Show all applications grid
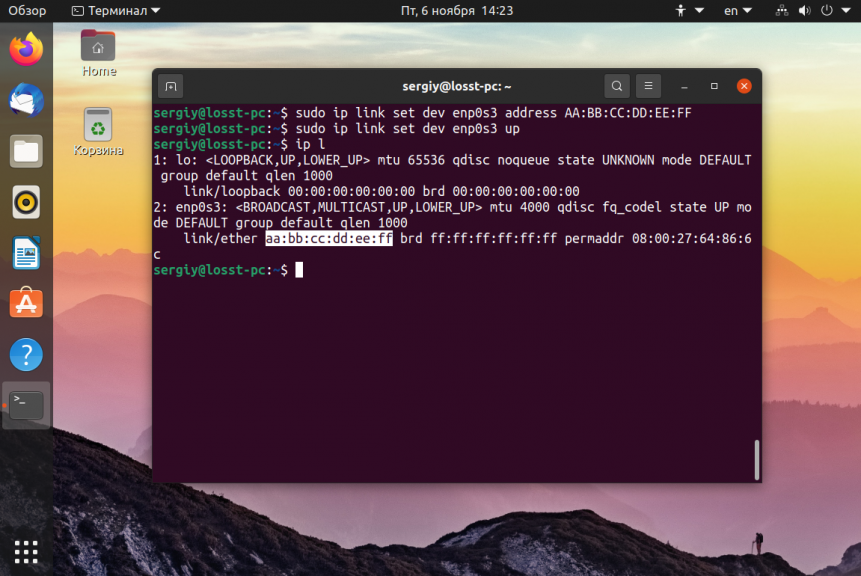 26,552
